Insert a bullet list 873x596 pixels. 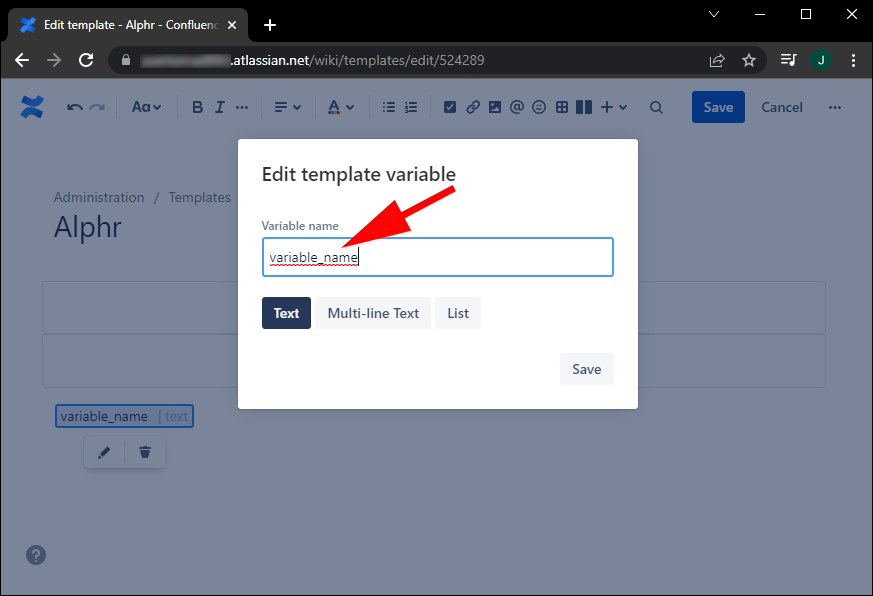click(x=389, y=107)
